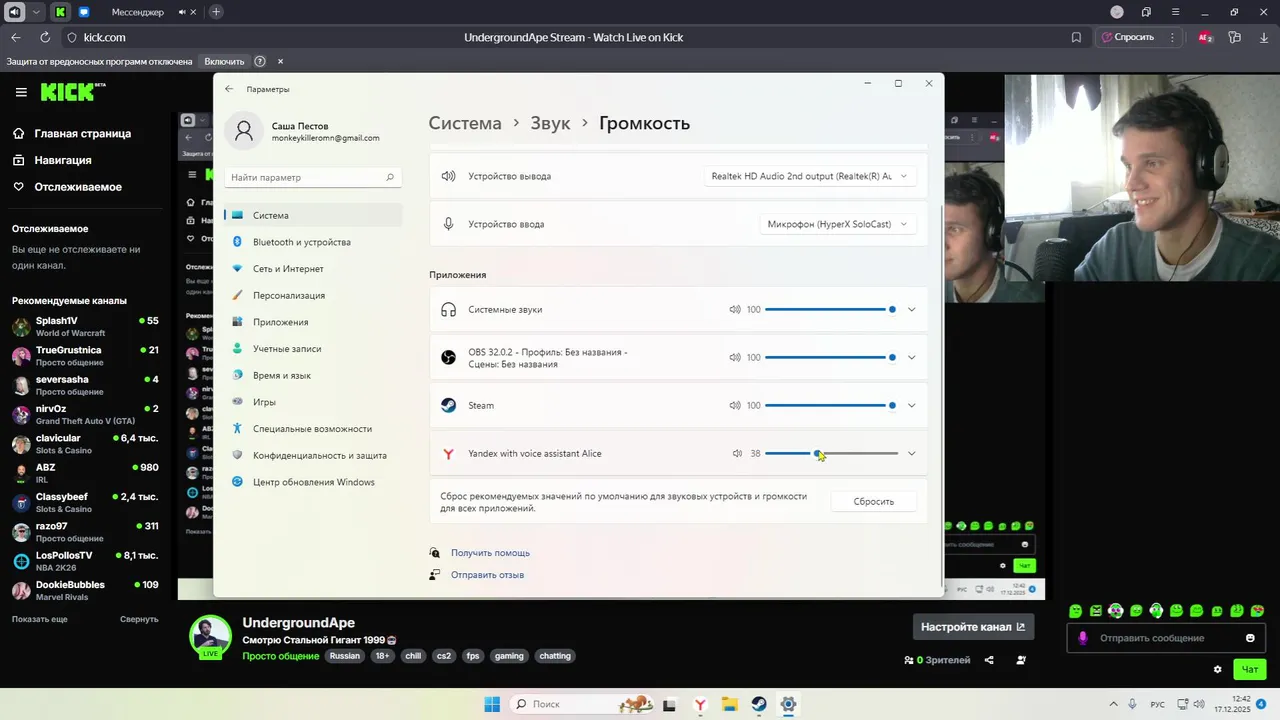Viewport: 1280px width, 720px height.
Task: Click the Windows taskbar Поиск box
Action: click(582, 704)
